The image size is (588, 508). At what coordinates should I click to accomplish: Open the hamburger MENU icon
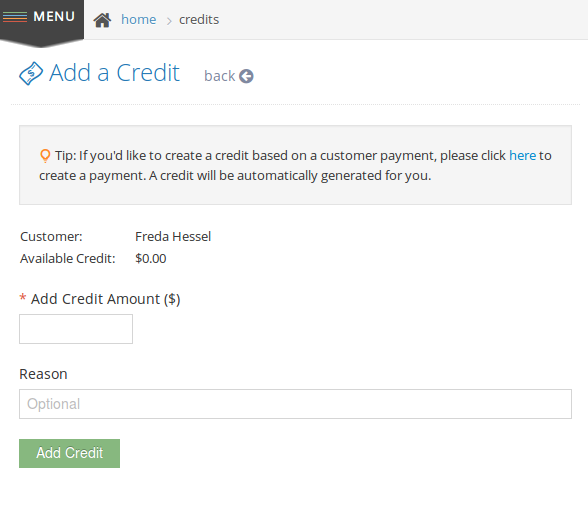pyautogui.click(x=15, y=17)
